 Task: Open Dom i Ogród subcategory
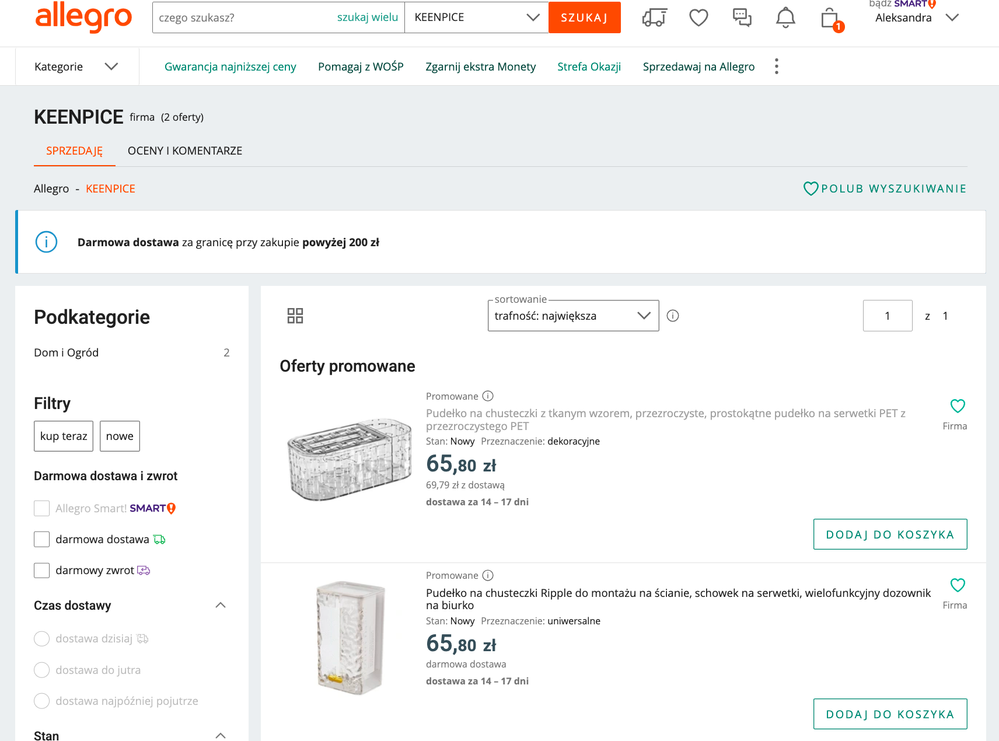[x=66, y=352]
